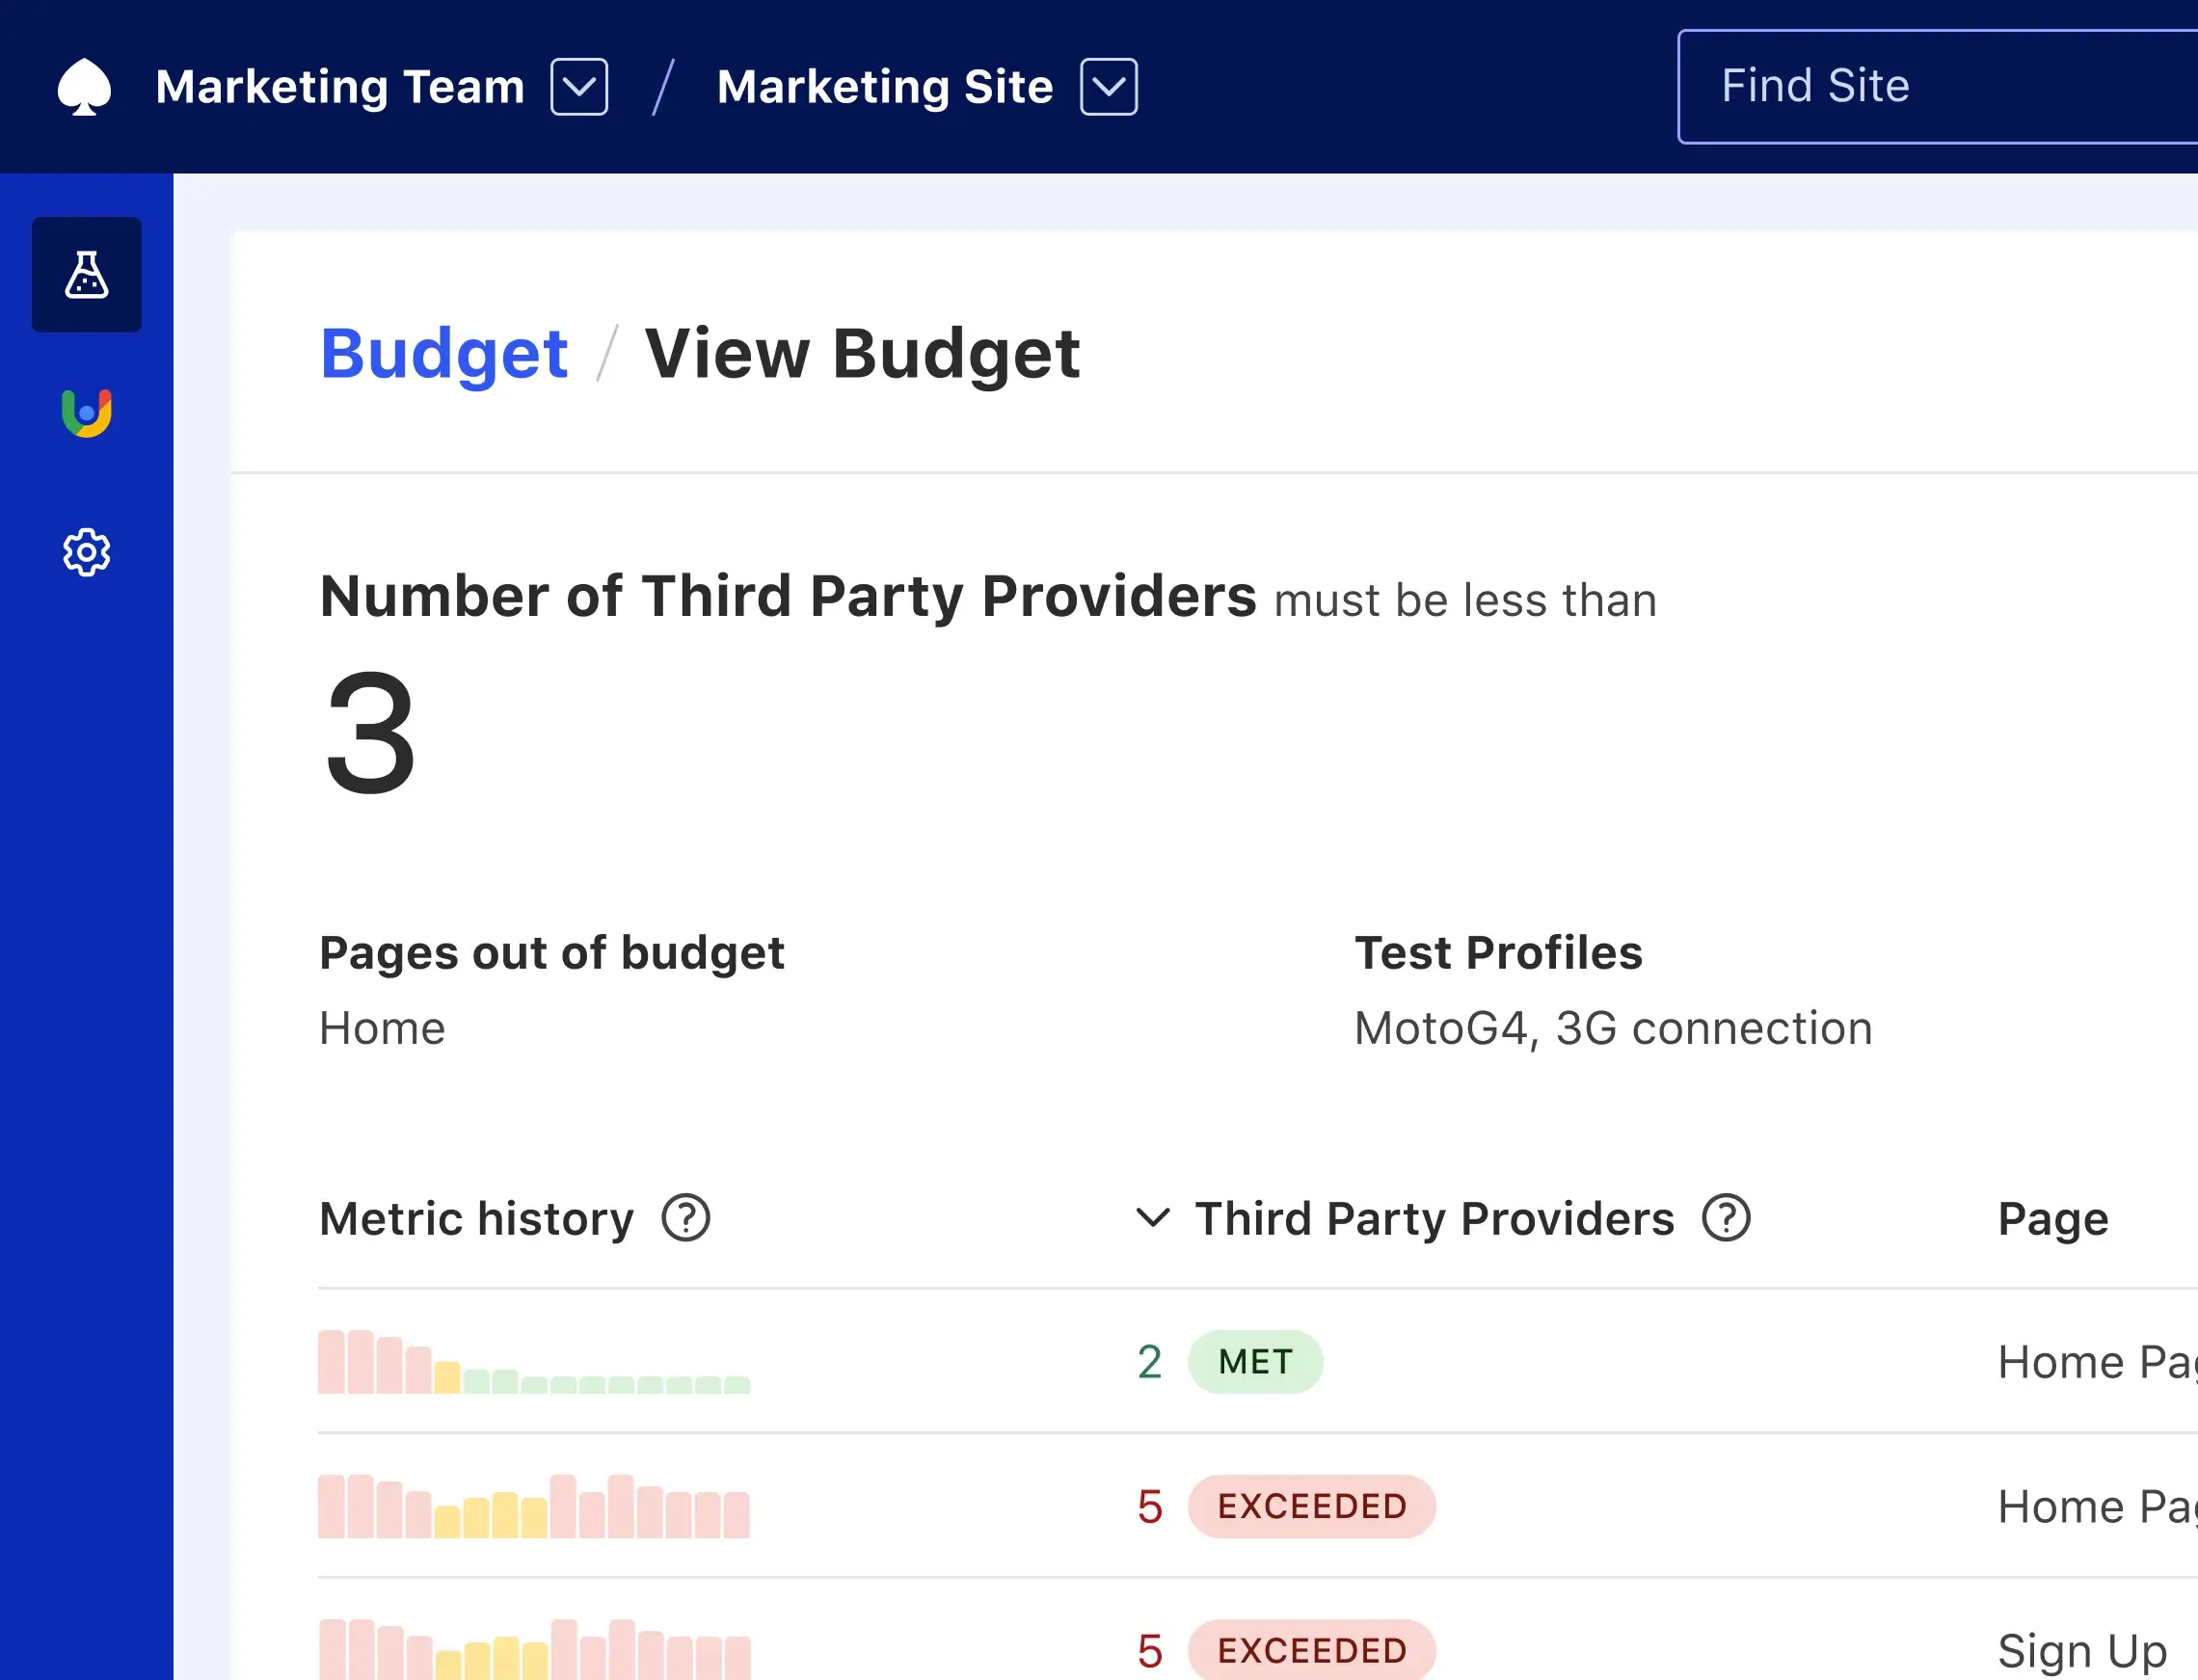Click the Budget breadcrumb link
The width and height of the screenshot is (2198, 1680).
coord(444,354)
